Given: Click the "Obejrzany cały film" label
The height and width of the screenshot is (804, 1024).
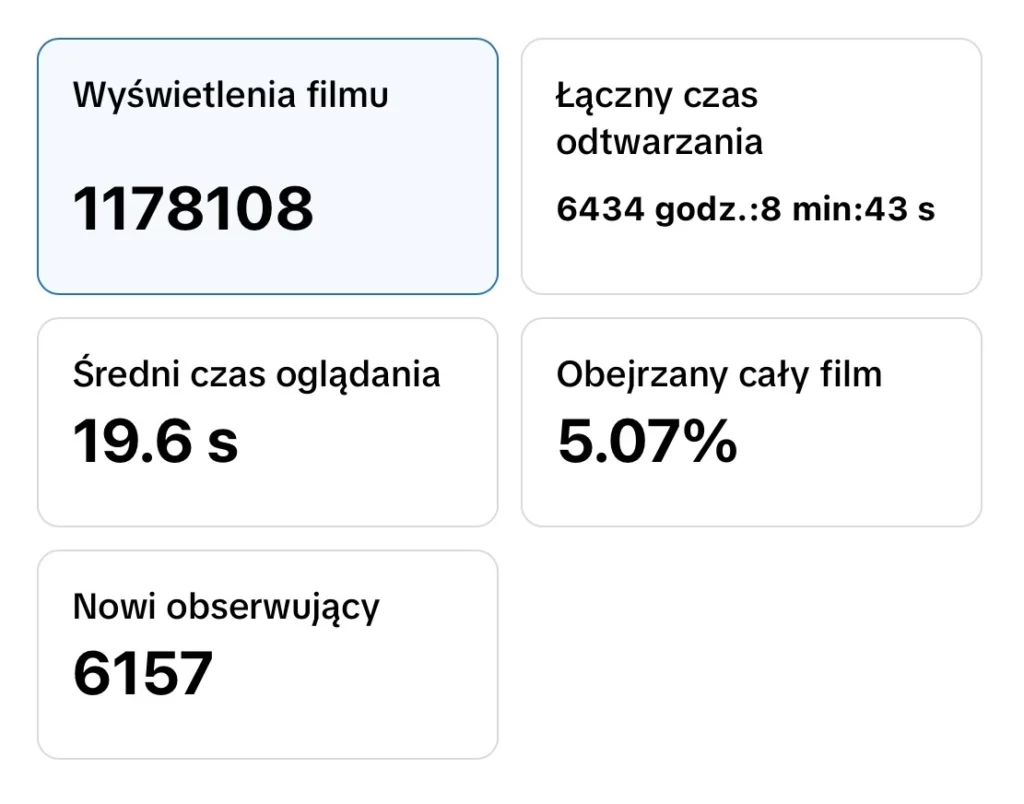Looking at the screenshot, I should pos(719,374).
